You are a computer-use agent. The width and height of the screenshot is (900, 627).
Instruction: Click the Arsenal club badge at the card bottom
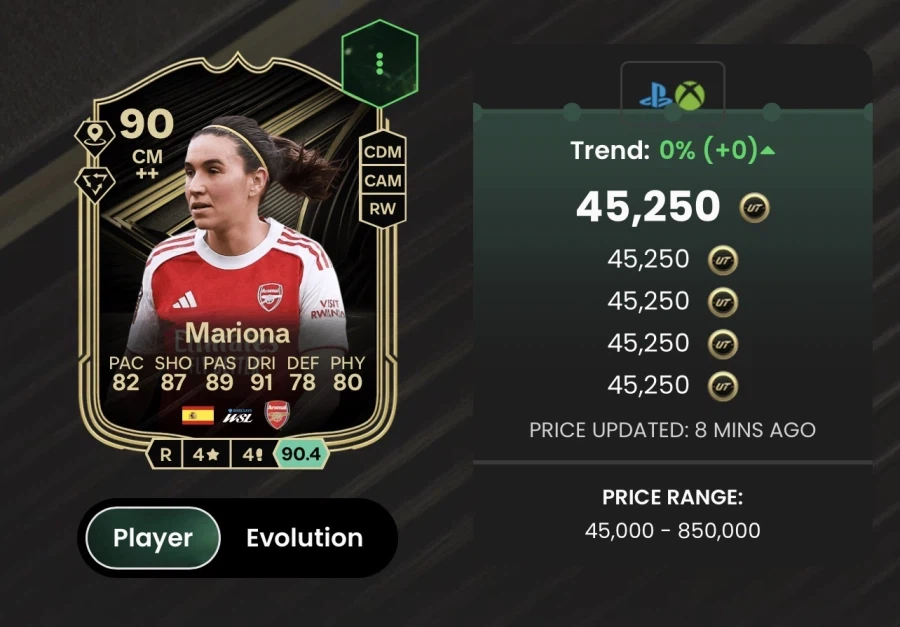pos(277,415)
